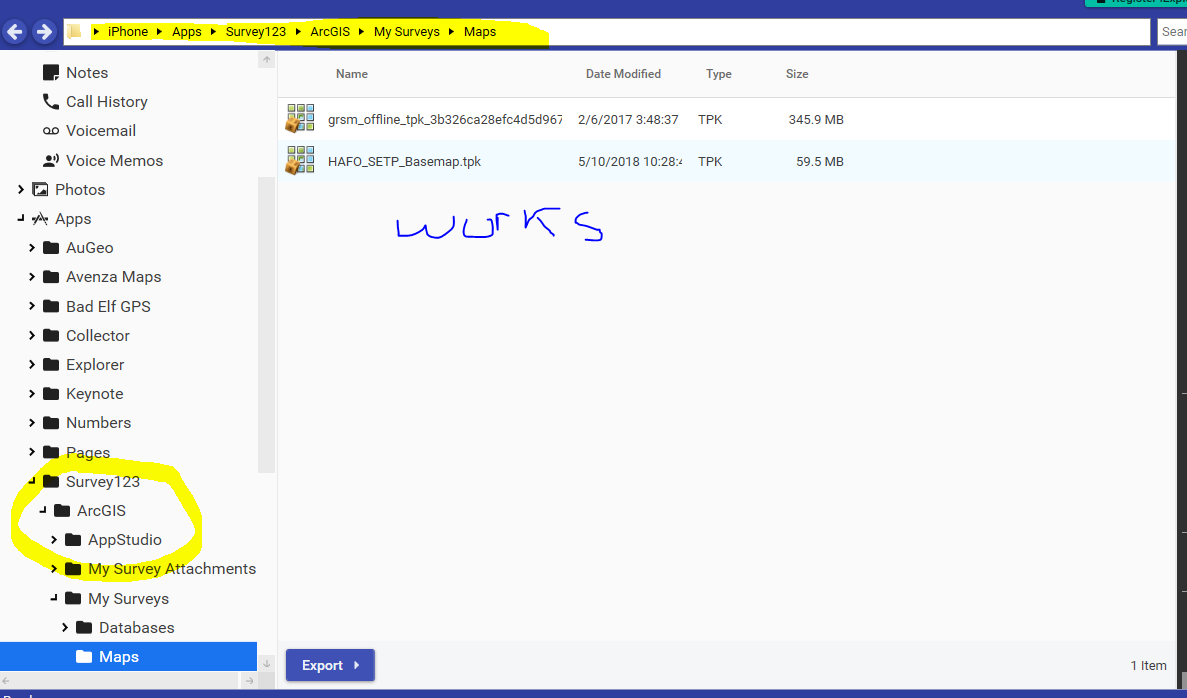This screenshot has width=1187, height=698.
Task: Click Maps in the breadcrumb path
Action: 480,32
